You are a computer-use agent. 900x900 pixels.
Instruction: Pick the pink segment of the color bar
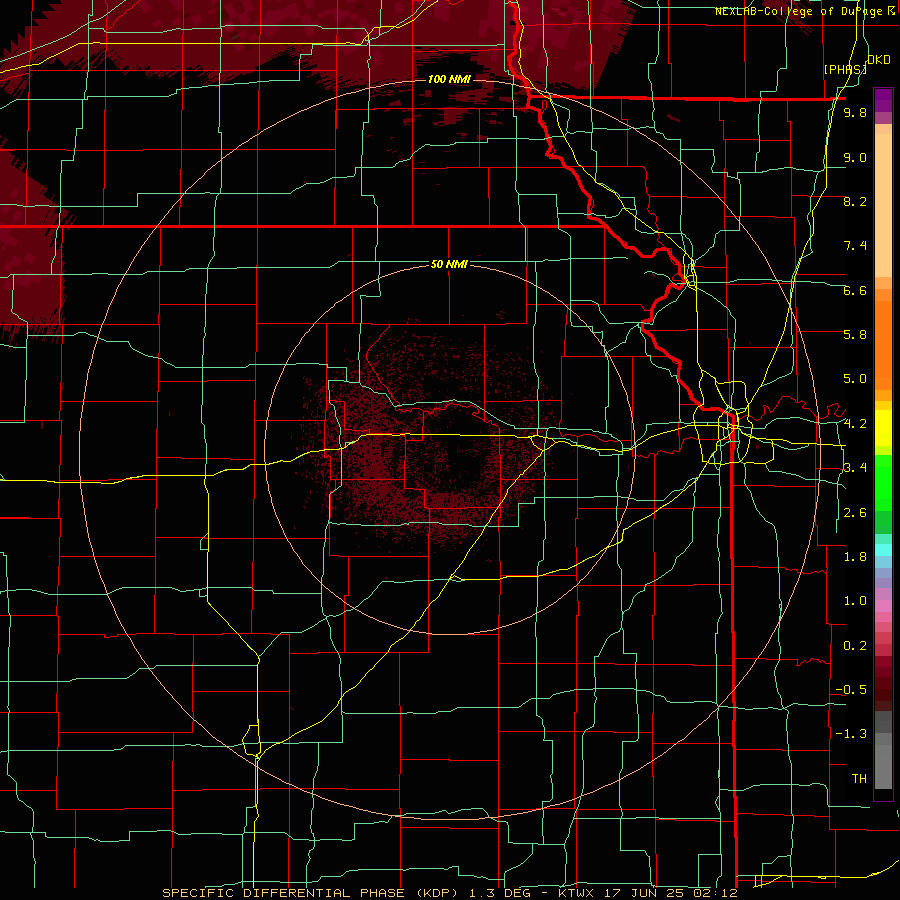pyautogui.click(x=883, y=606)
